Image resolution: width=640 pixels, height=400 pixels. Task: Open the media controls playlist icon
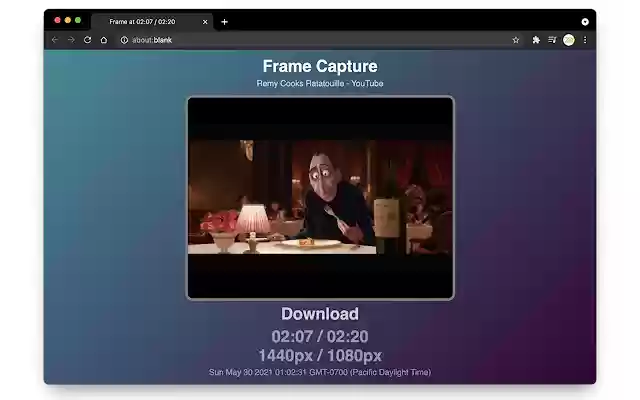click(x=552, y=40)
